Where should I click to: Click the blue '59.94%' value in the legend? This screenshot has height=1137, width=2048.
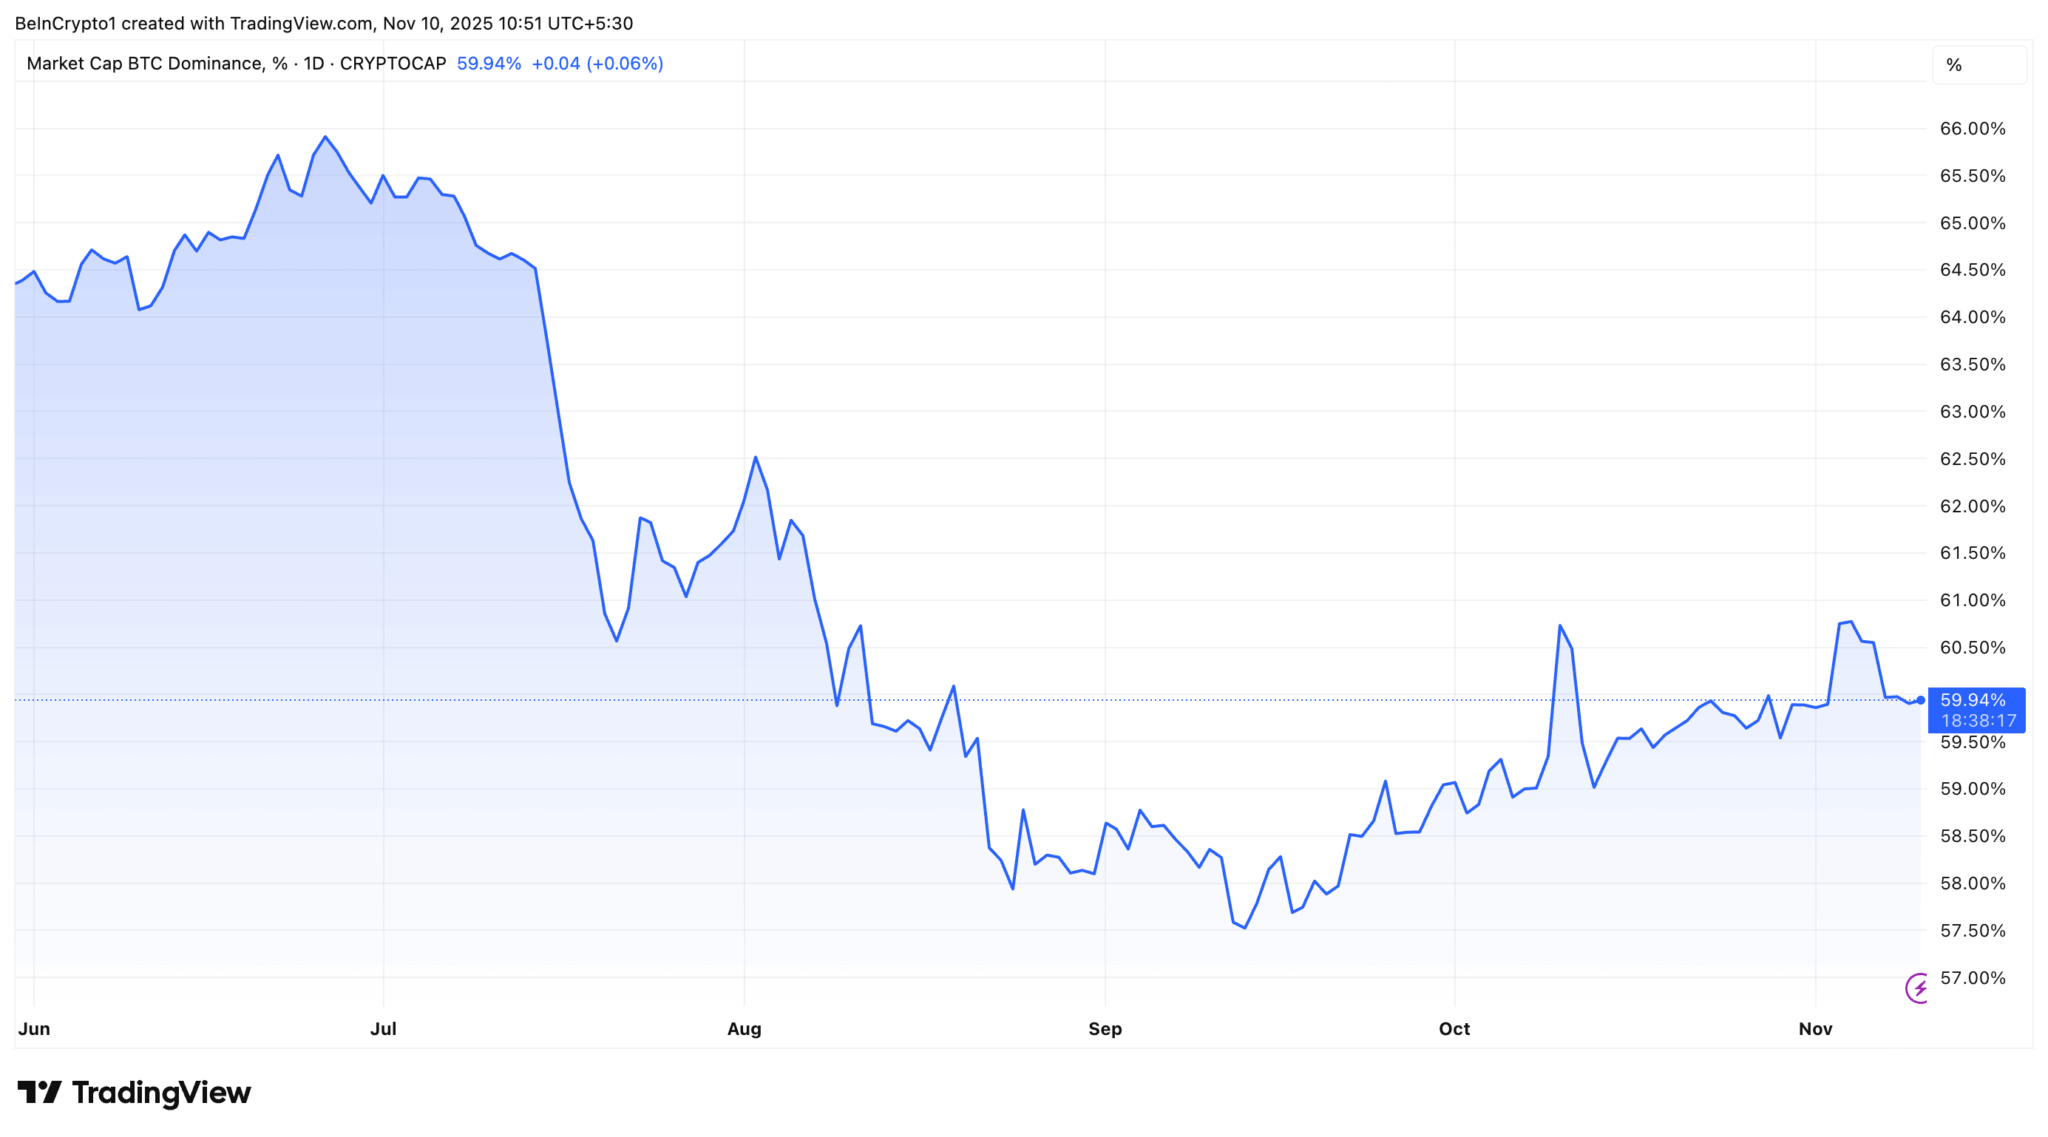[x=488, y=63]
